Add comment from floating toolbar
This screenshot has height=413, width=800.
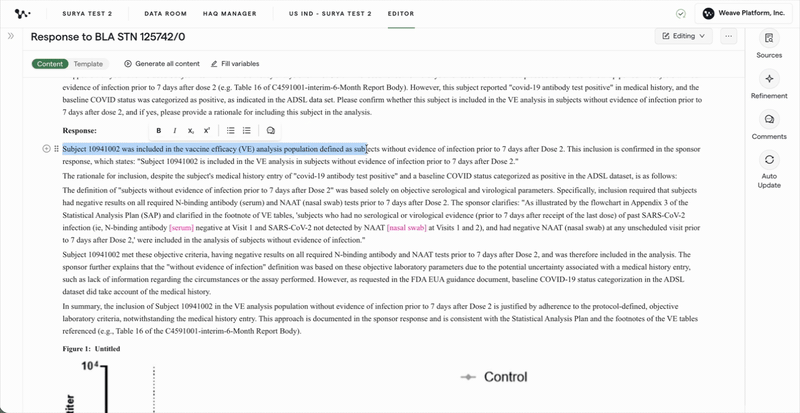point(270,131)
